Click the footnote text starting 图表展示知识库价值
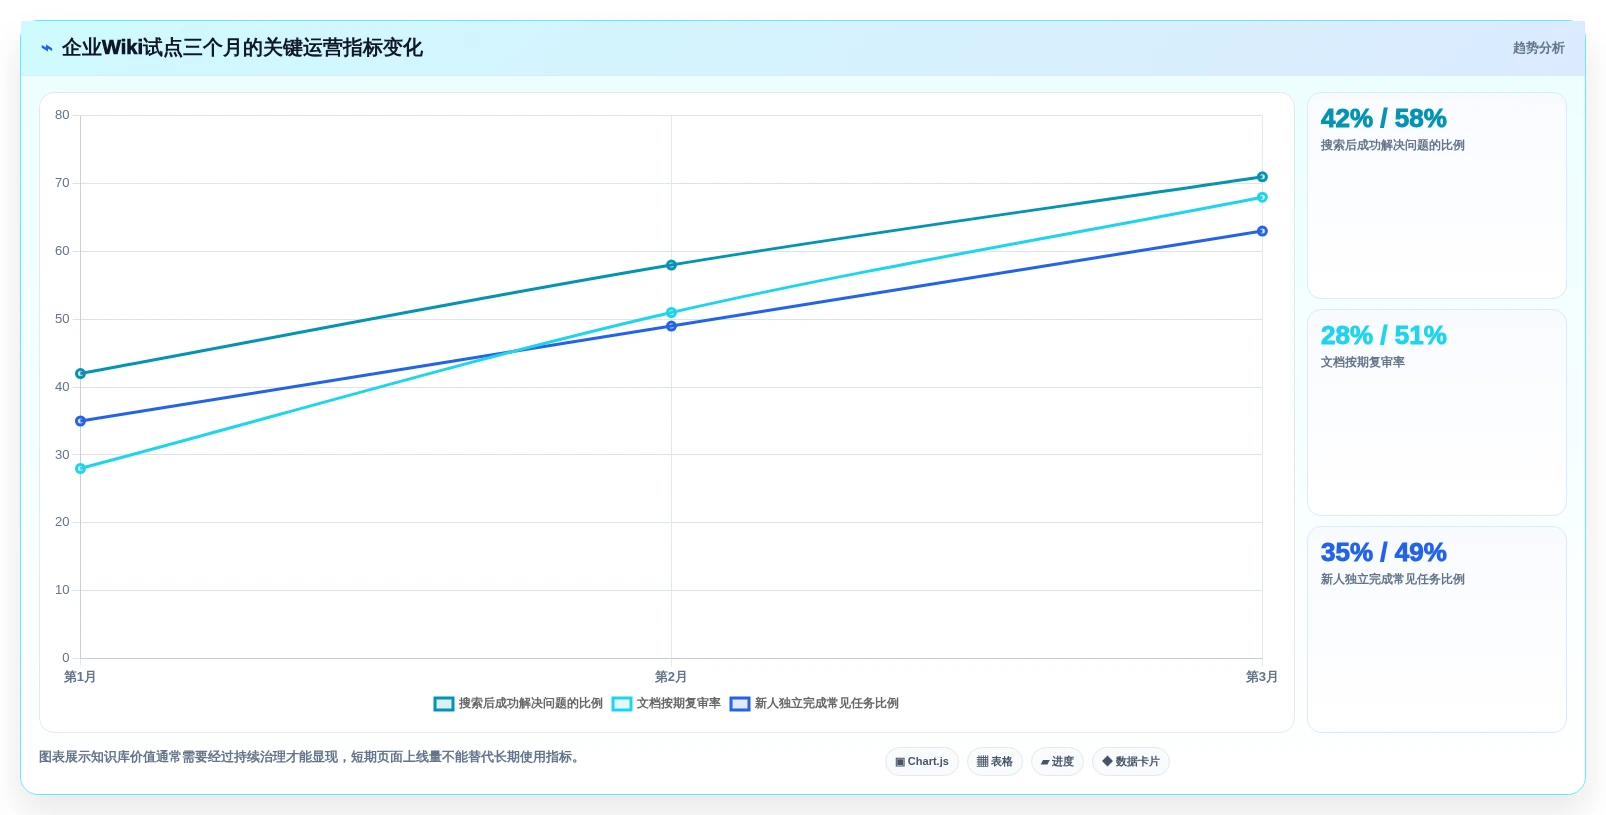The width and height of the screenshot is (1606, 815). (310, 757)
